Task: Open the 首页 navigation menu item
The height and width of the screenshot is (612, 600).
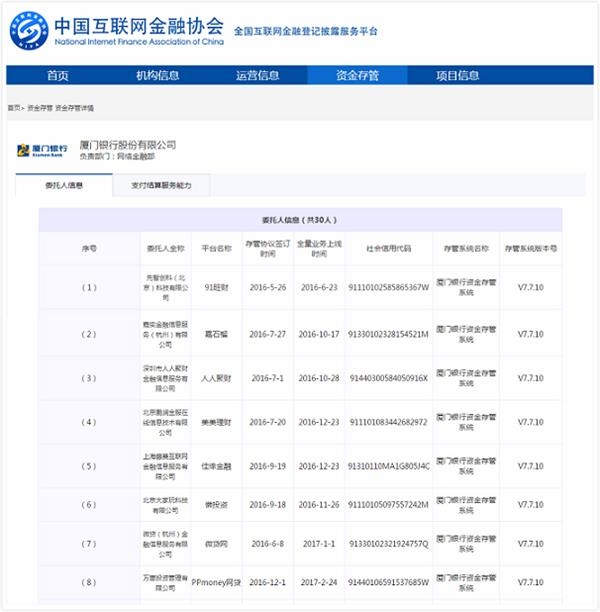Action: pyautogui.click(x=58, y=75)
